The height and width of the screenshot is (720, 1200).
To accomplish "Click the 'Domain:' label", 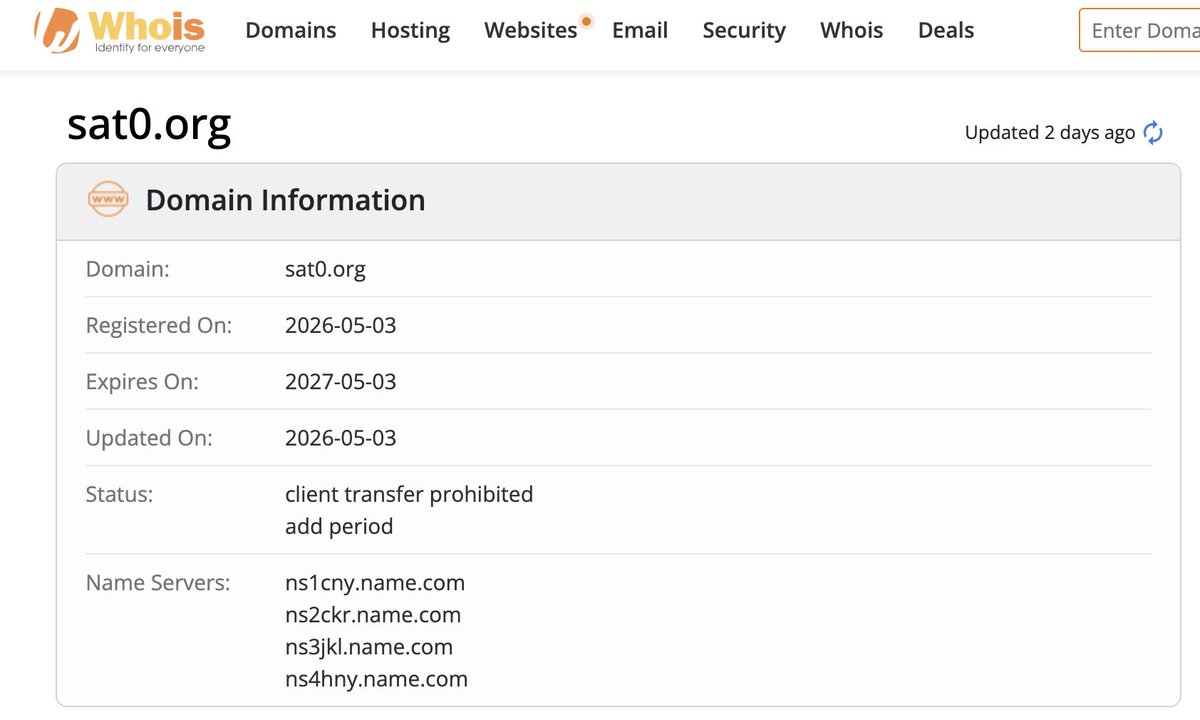I will tap(128, 269).
